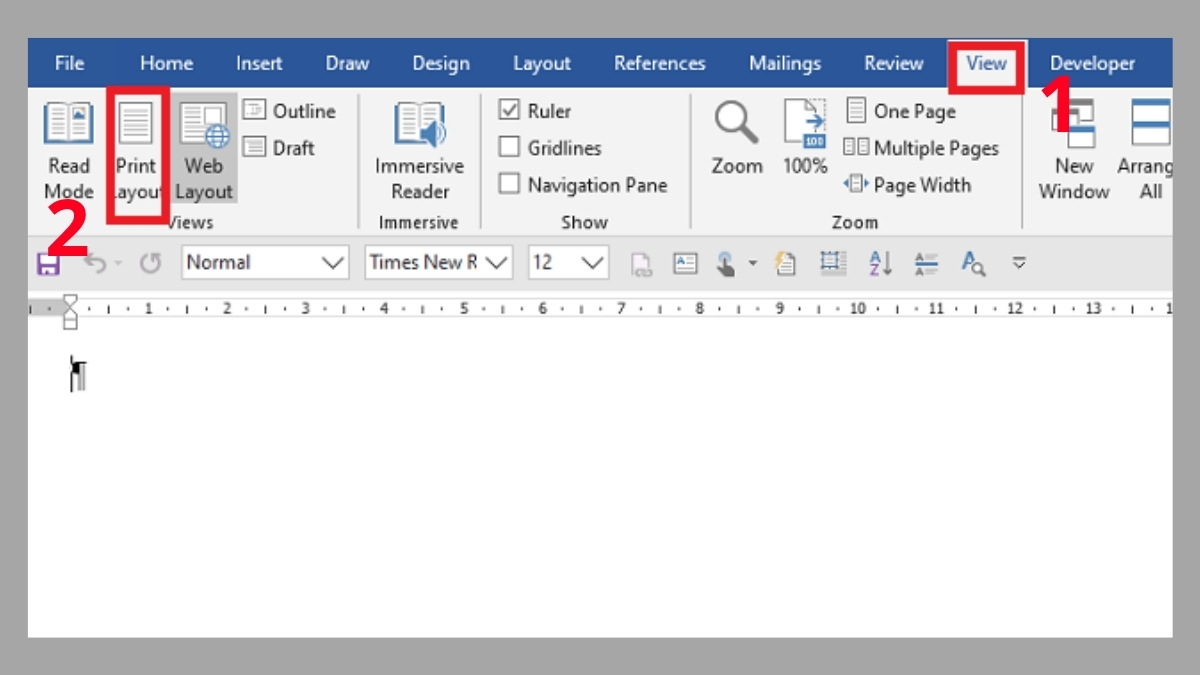Click the Repeat/Redo icon
The height and width of the screenshot is (675, 1200).
(x=148, y=263)
